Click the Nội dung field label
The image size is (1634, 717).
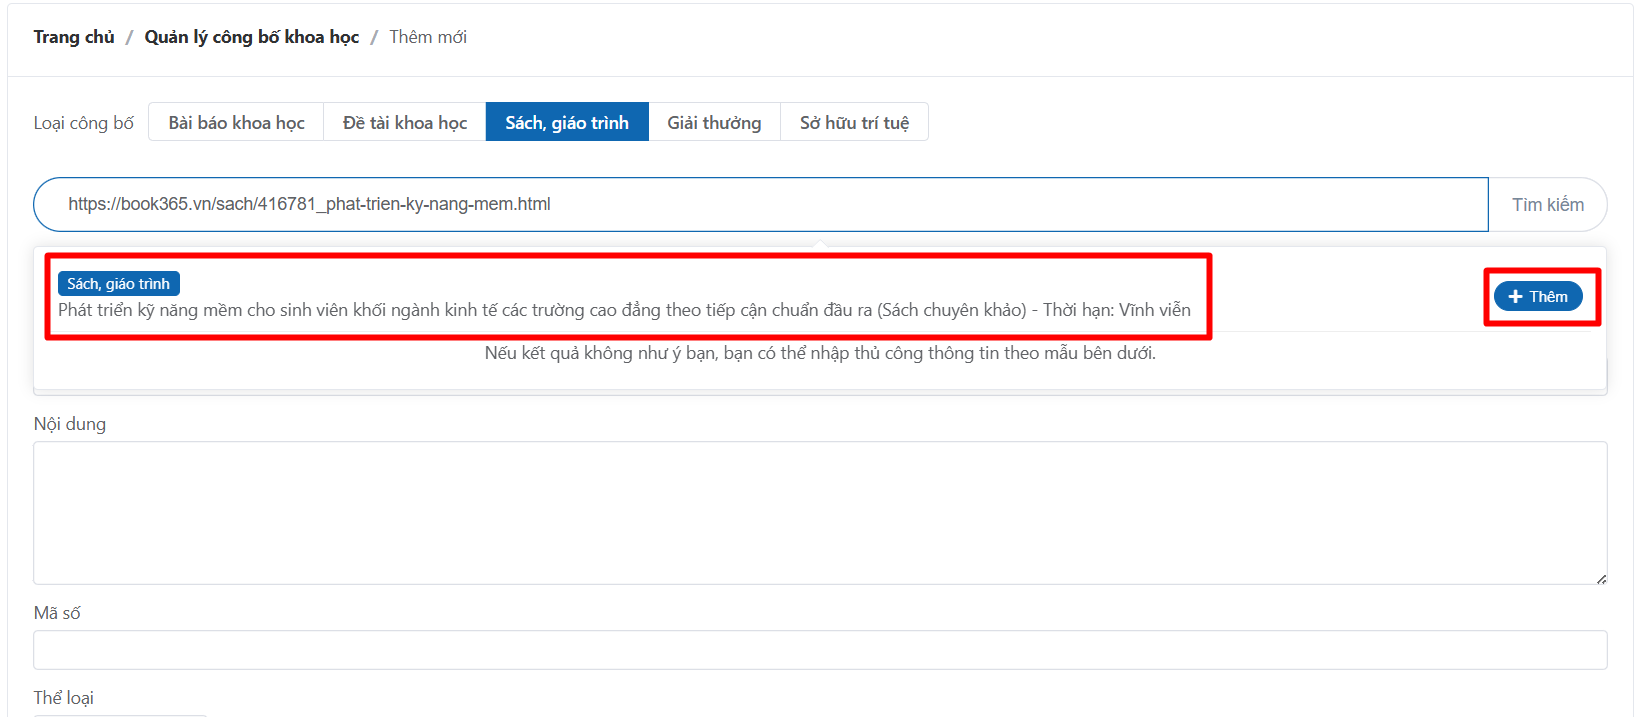70,424
